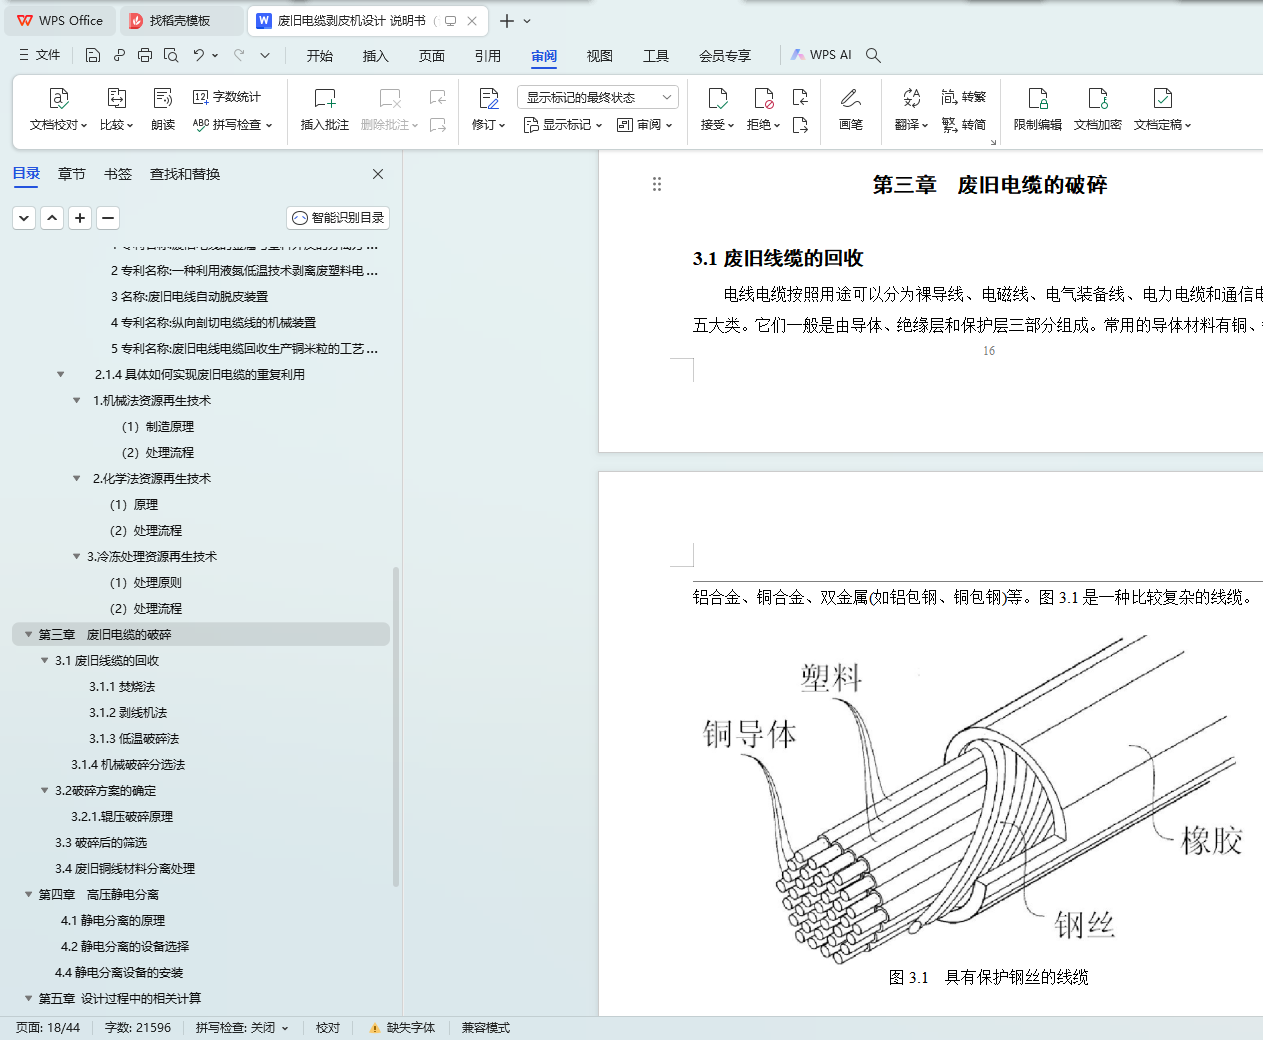Image resolution: width=1263 pixels, height=1040 pixels.
Task: Click the save icon in quick toolbar
Action: pos(93,55)
